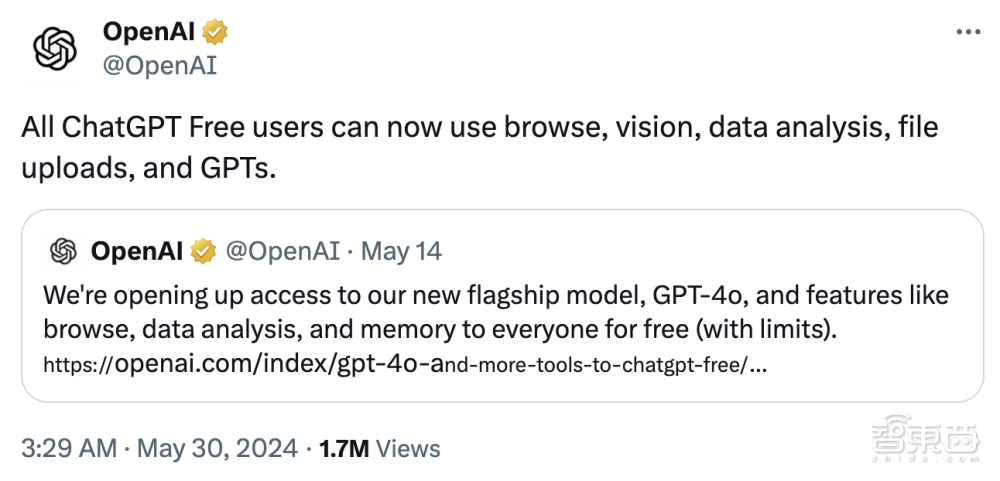Click the 'All ChatGPT Free users' tweet text
This screenshot has width=1000, height=481.
pos(480,148)
